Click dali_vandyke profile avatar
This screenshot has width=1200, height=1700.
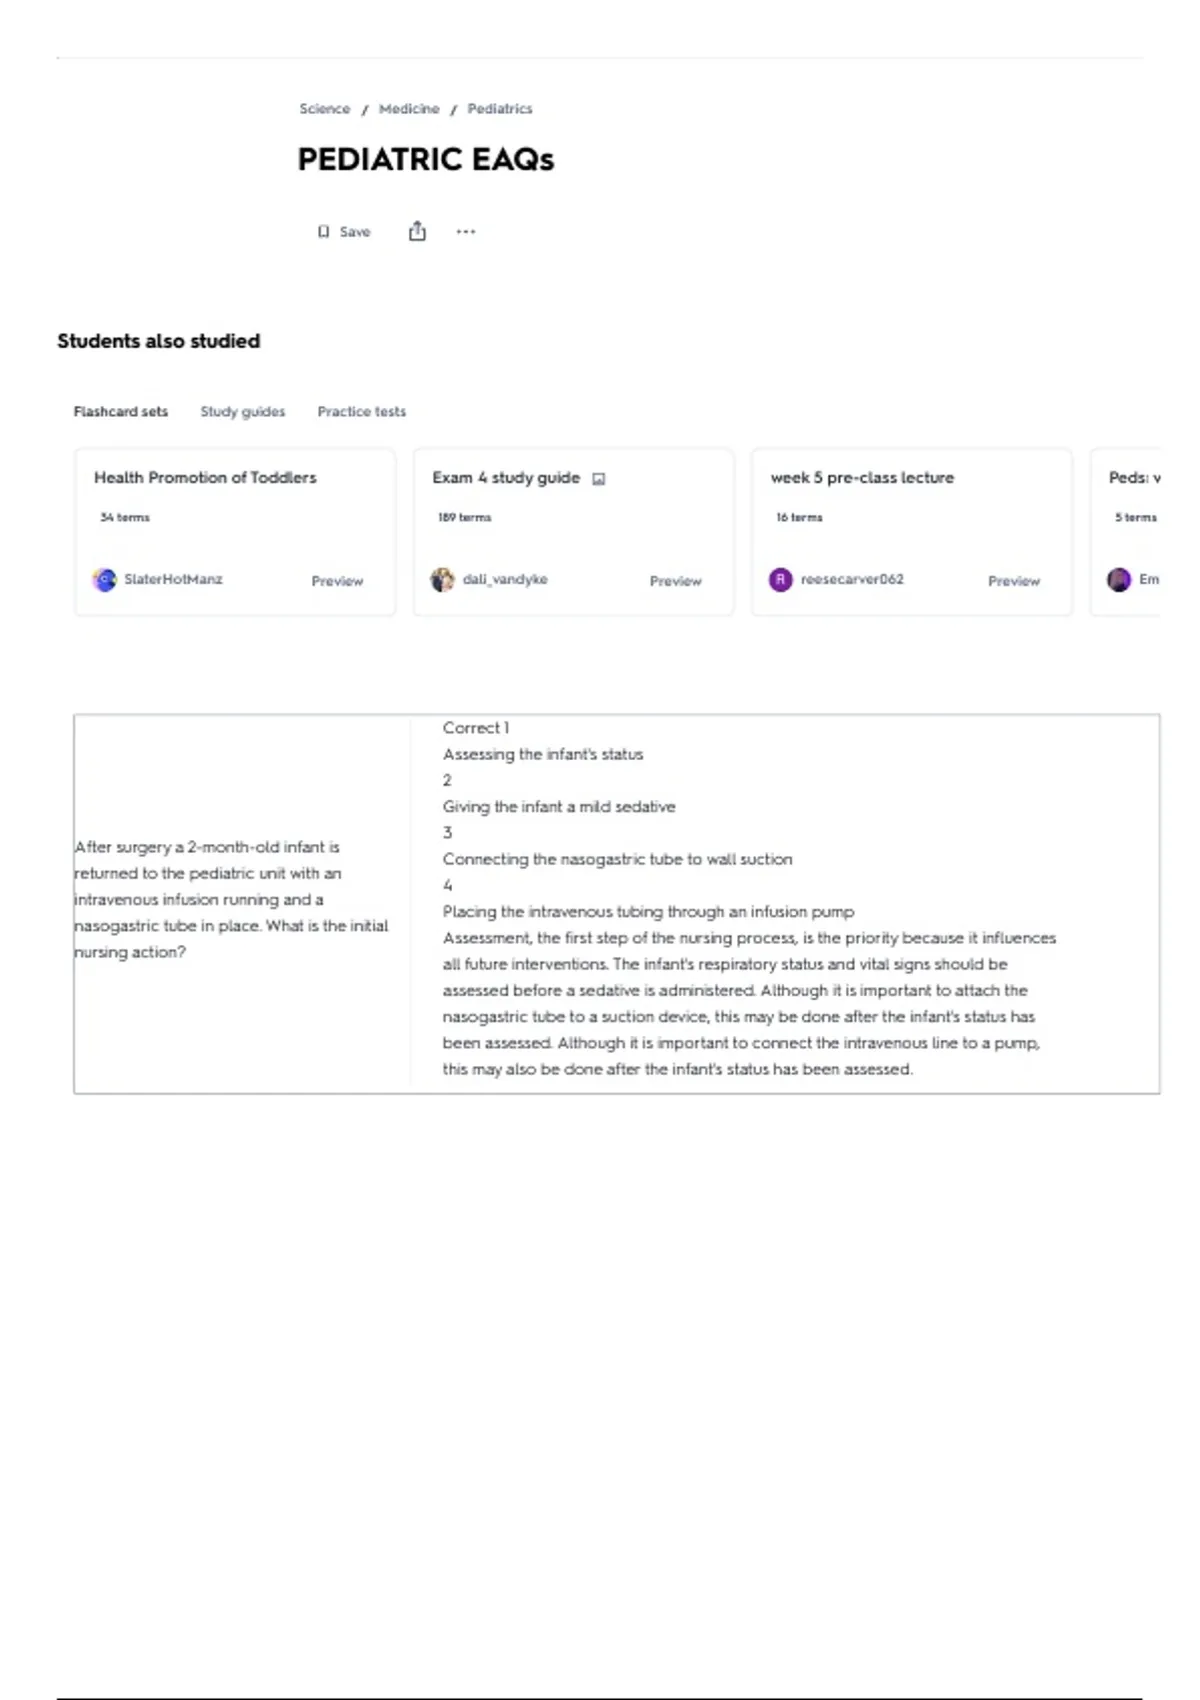pos(442,580)
